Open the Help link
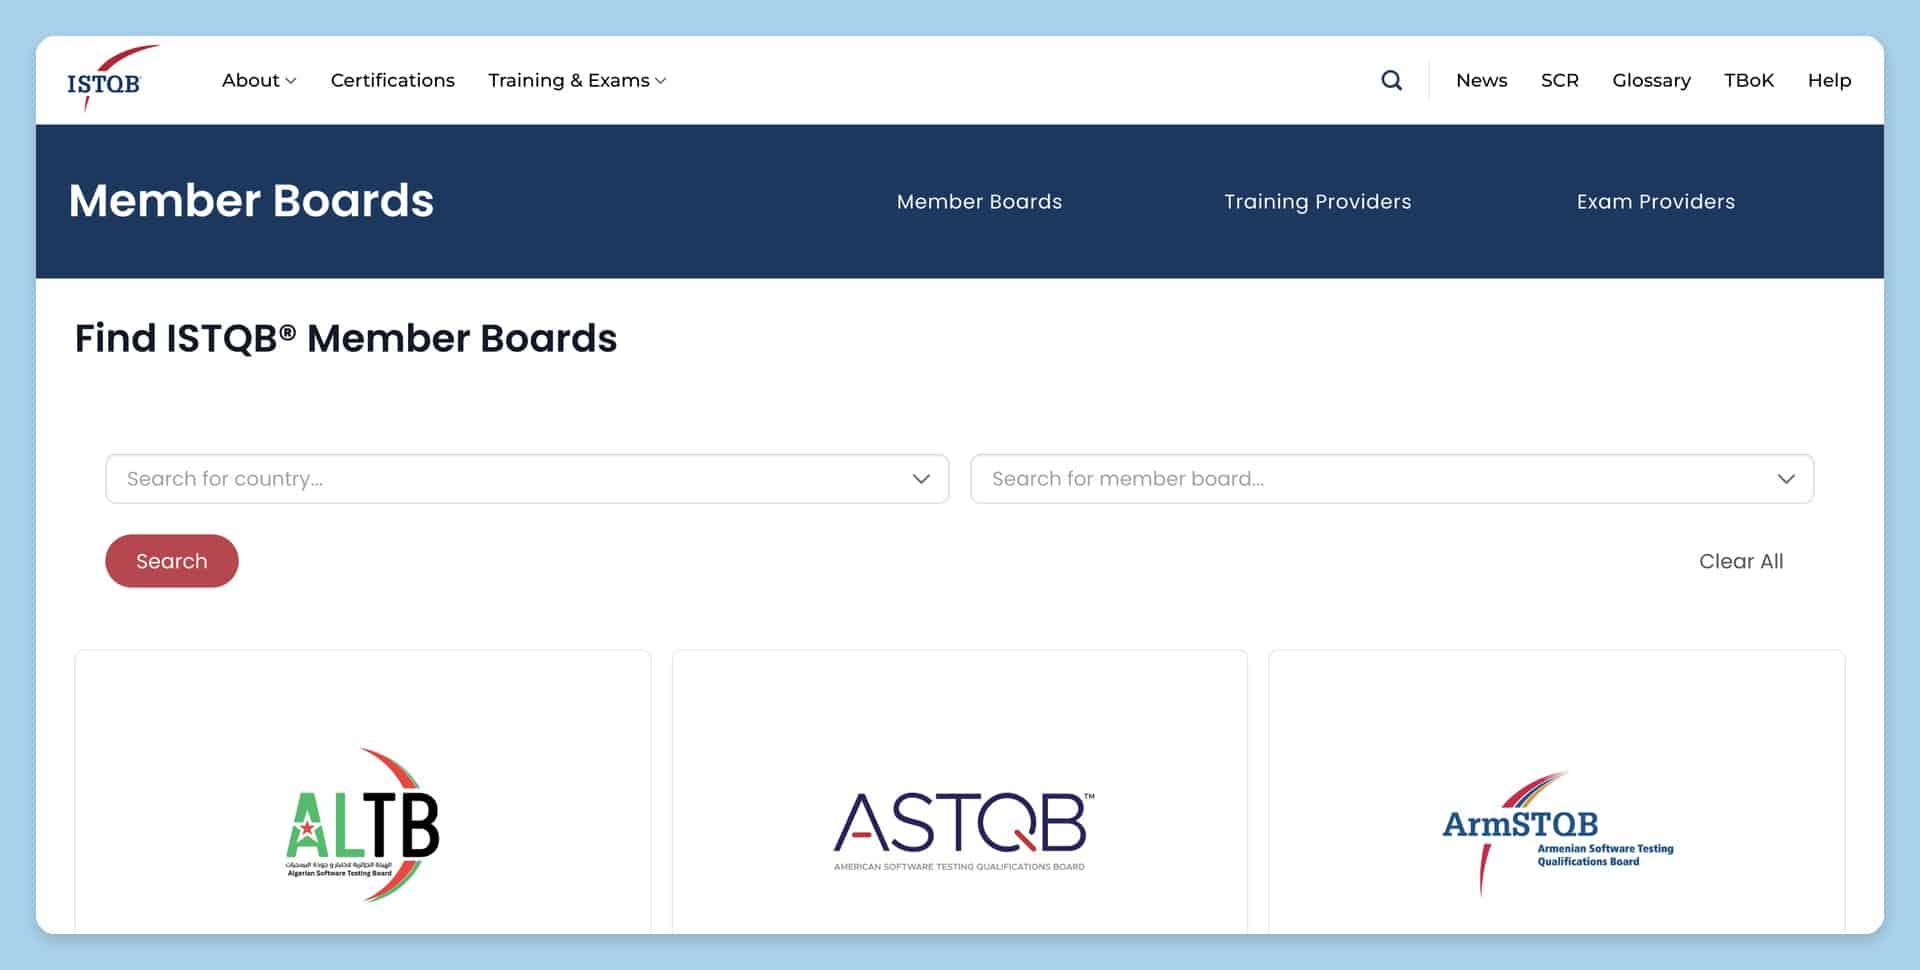Image resolution: width=1920 pixels, height=970 pixels. (x=1829, y=80)
